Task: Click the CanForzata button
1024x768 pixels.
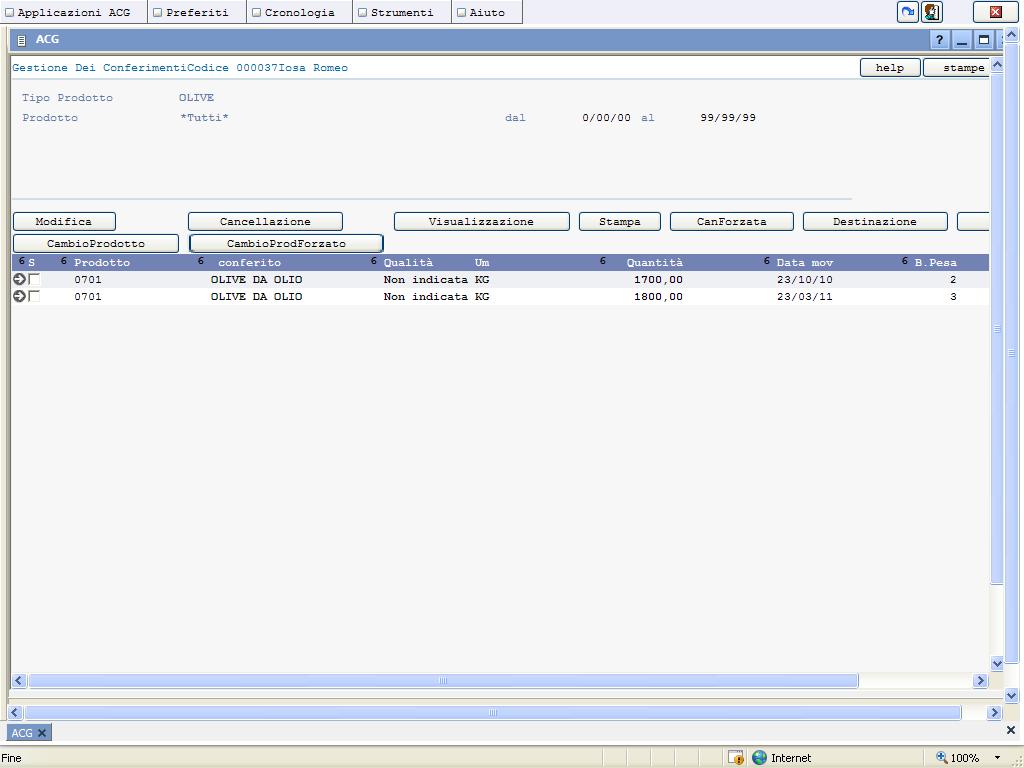Action: [x=731, y=221]
